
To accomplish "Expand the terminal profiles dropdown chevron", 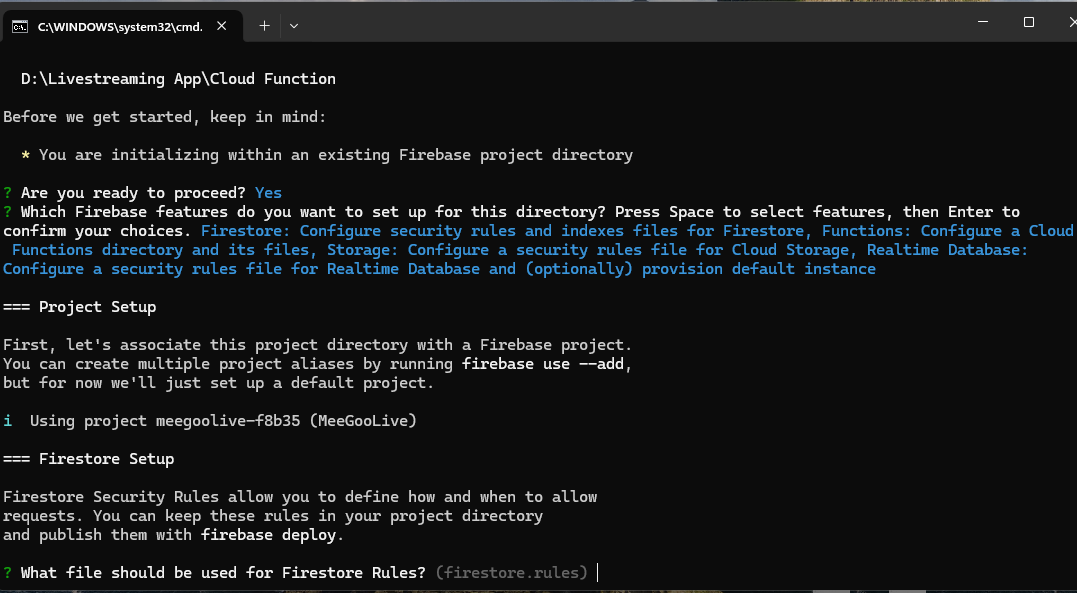I will pyautogui.click(x=294, y=26).
